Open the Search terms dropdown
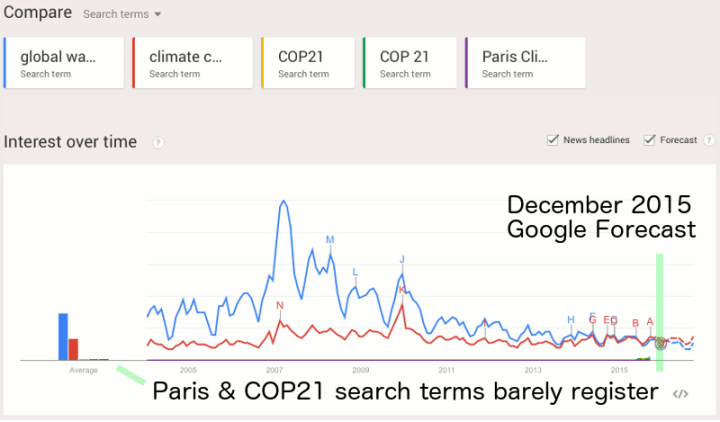720x422 pixels. click(x=122, y=14)
